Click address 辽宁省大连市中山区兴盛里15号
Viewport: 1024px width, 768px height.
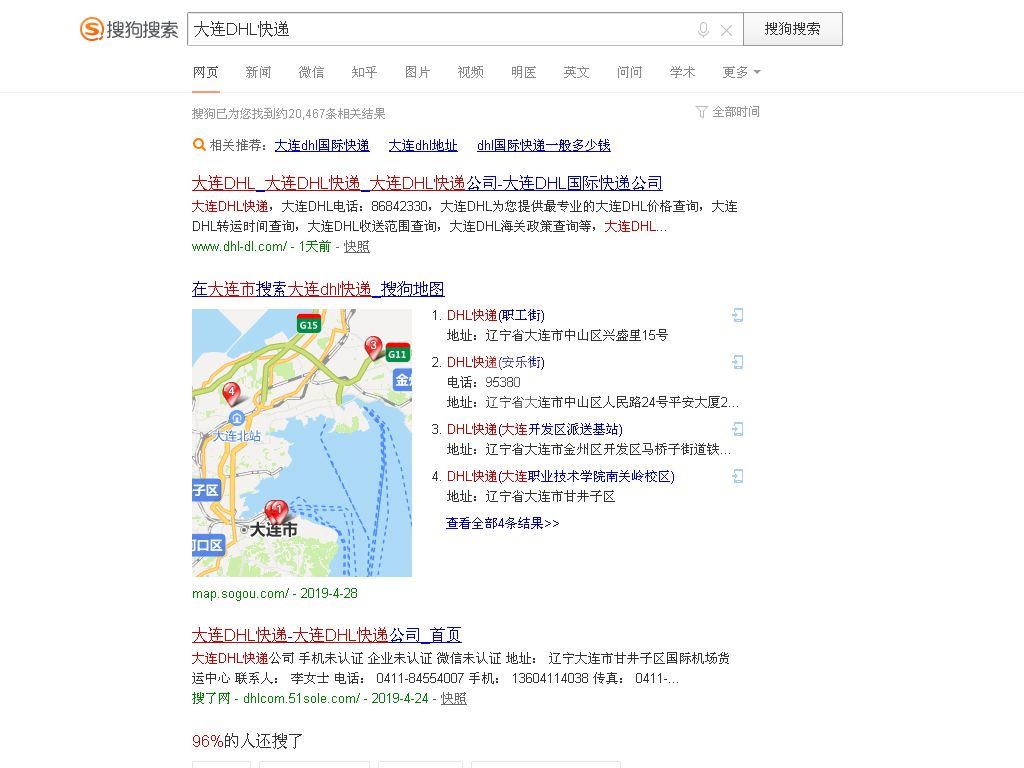[577, 336]
